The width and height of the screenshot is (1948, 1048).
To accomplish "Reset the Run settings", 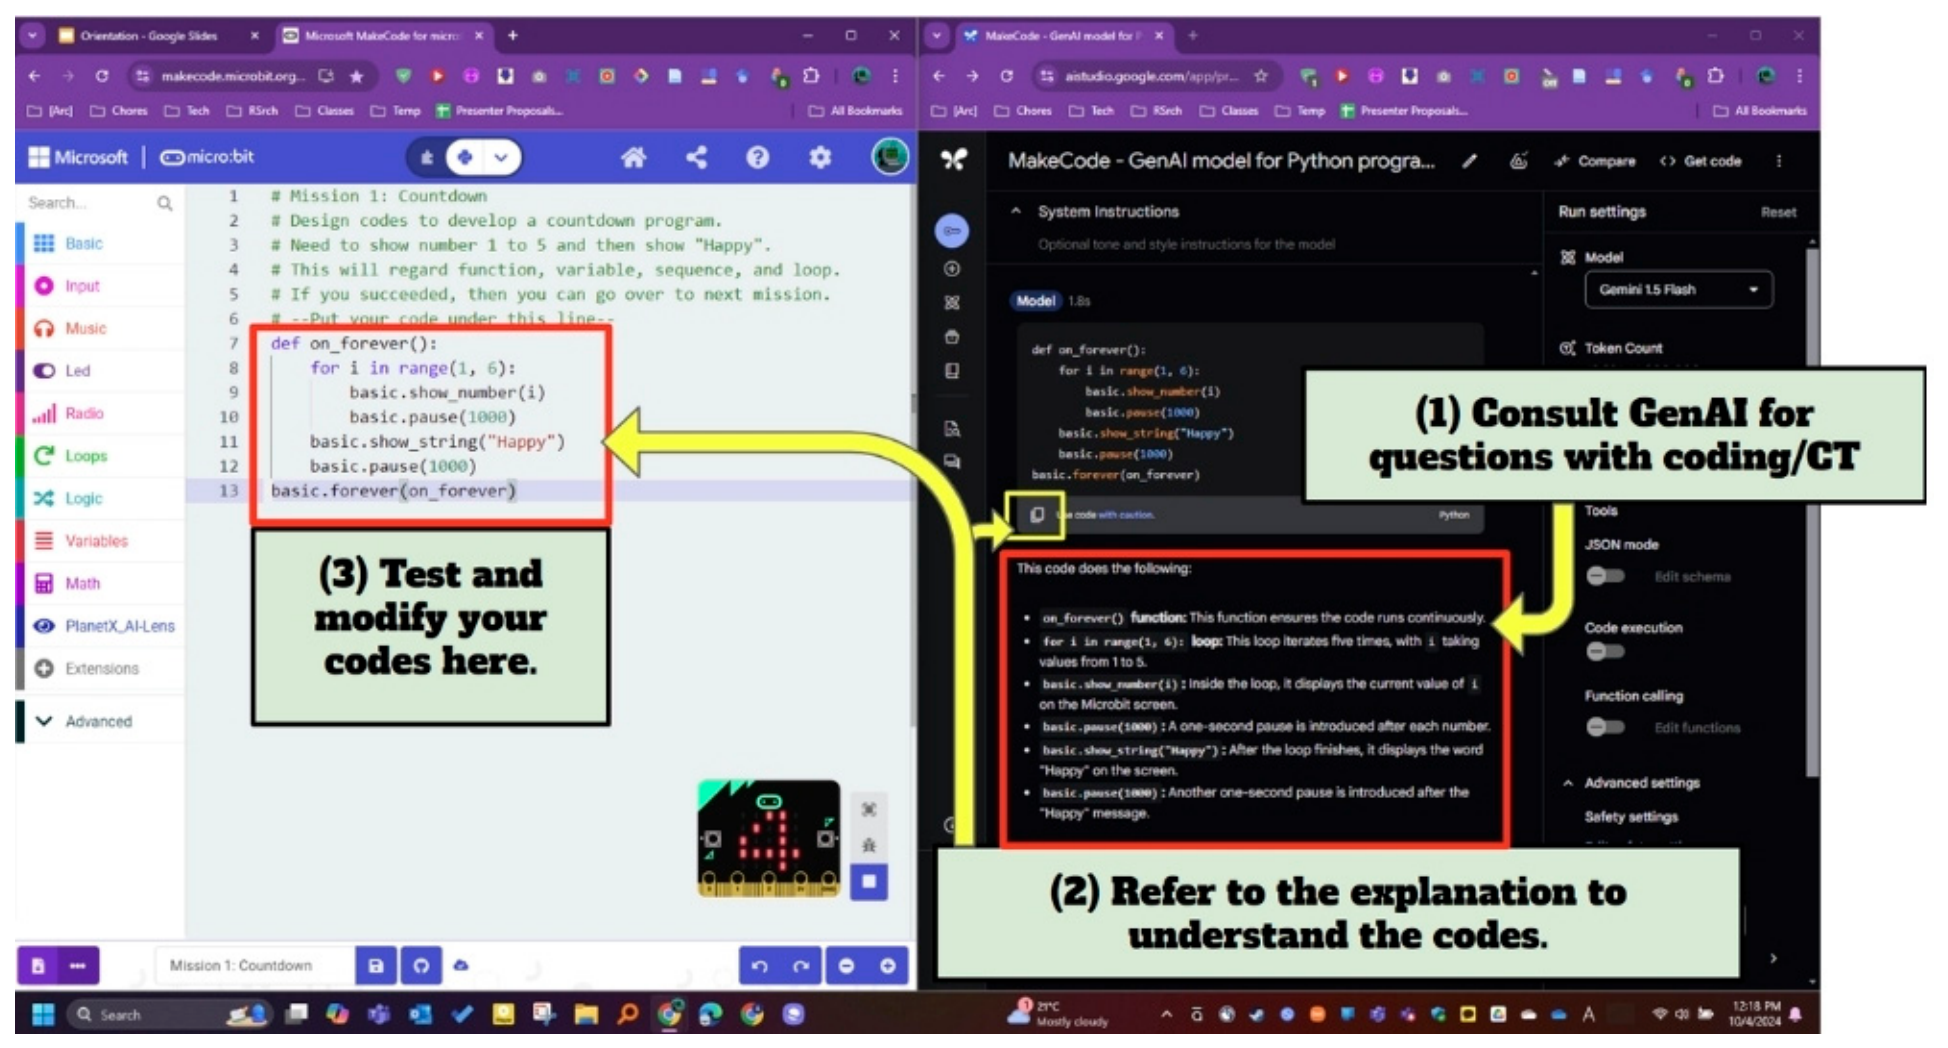I will point(1778,212).
